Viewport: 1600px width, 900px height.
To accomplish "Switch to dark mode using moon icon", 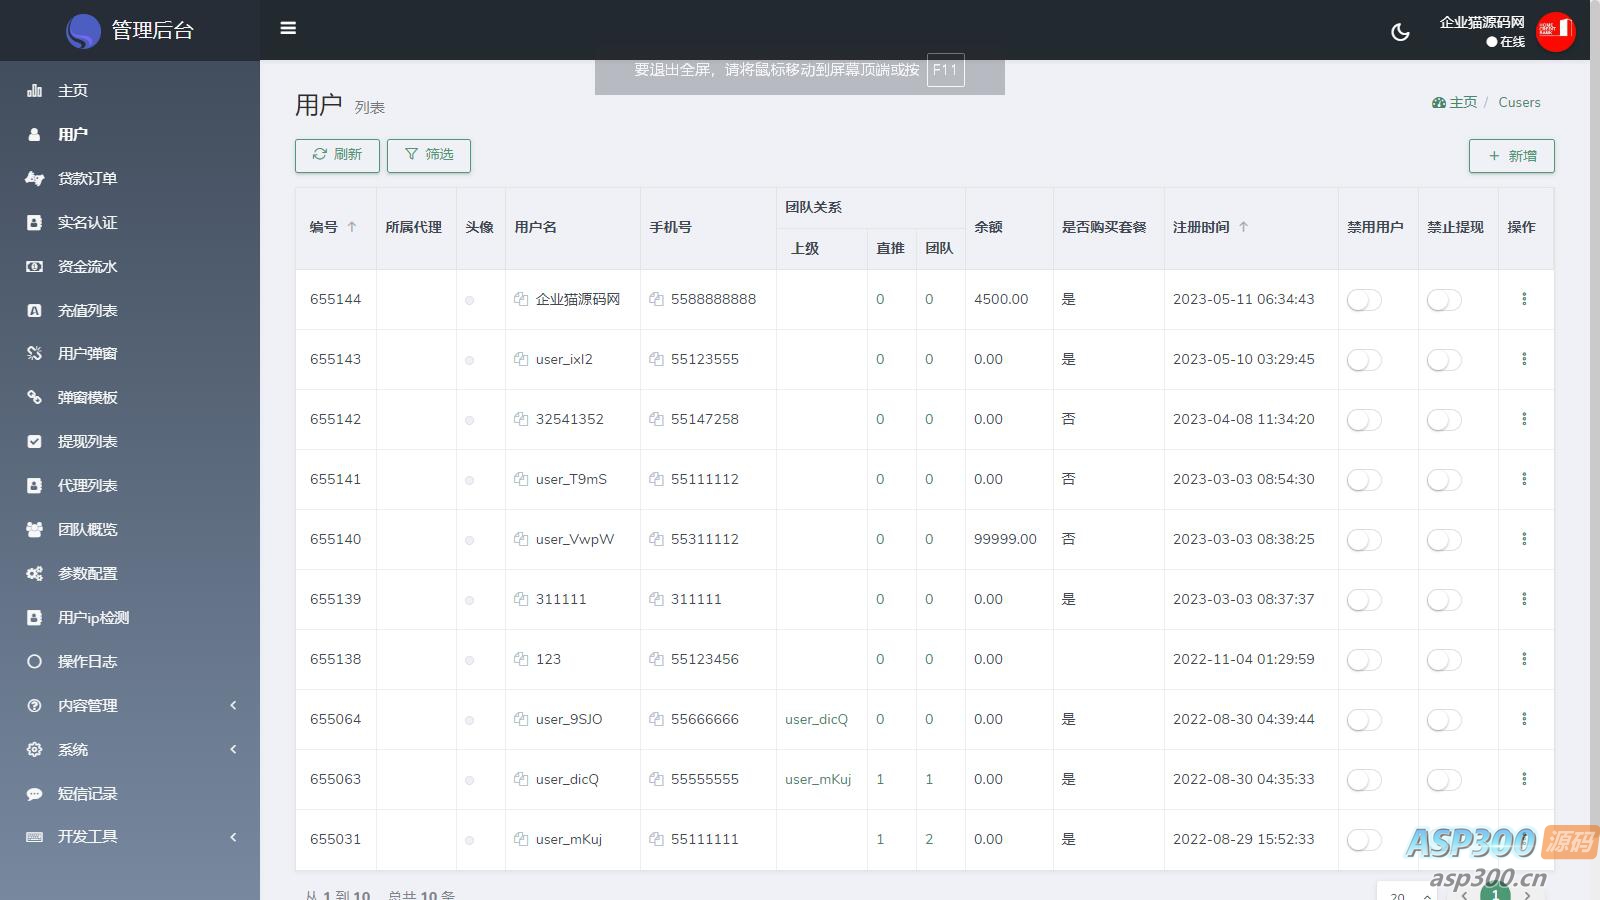I will 1400,32.
